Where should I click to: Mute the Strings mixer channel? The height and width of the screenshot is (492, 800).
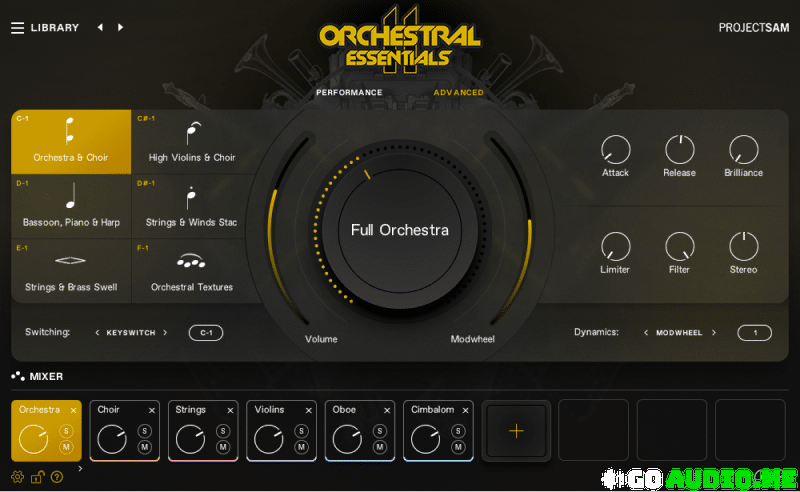(222, 447)
